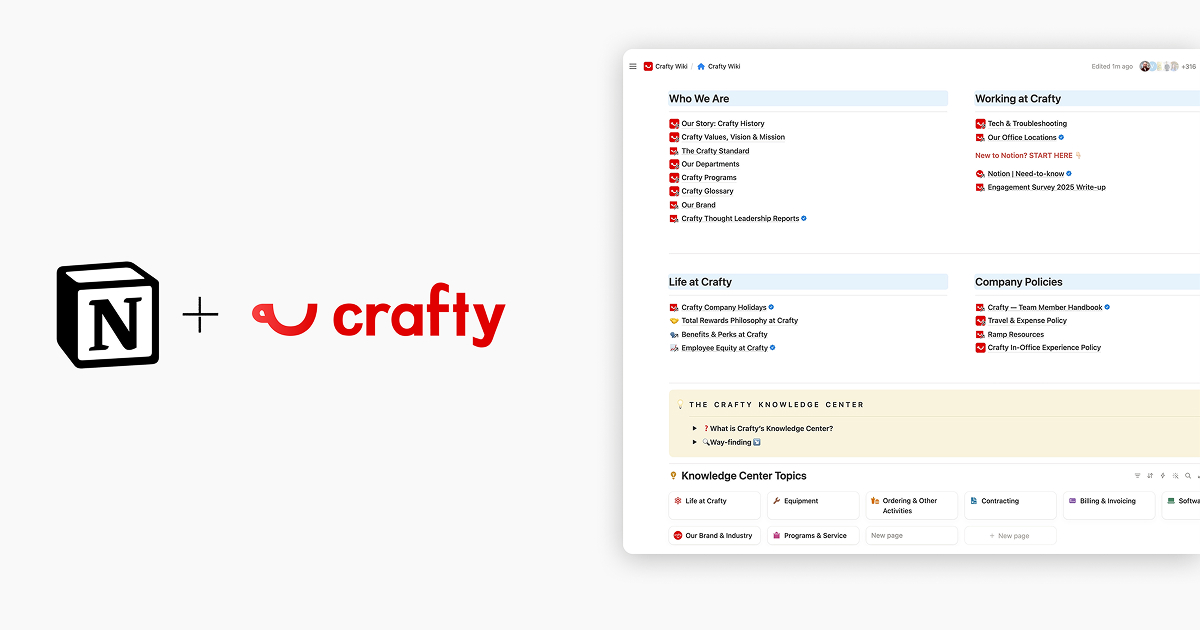This screenshot has height=630, width=1200.
Task: Open the lightning automations icon
Action: [1162, 476]
